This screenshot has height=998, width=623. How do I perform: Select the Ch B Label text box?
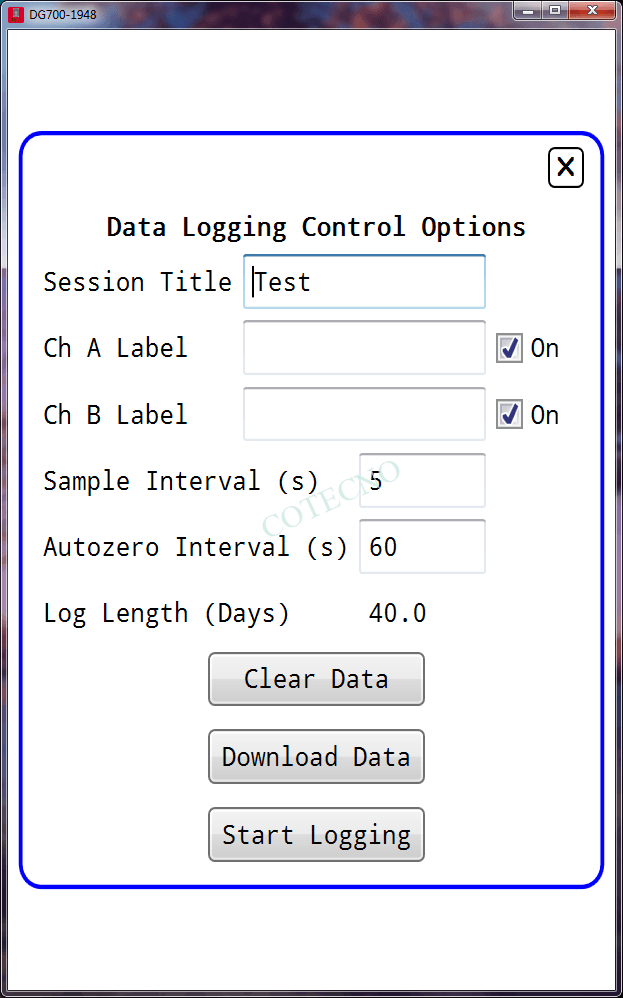[364, 415]
